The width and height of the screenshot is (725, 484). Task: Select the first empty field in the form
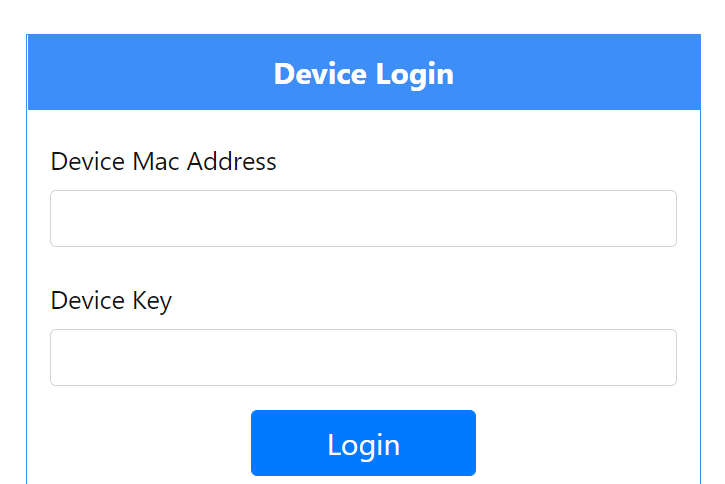point(363,218)
